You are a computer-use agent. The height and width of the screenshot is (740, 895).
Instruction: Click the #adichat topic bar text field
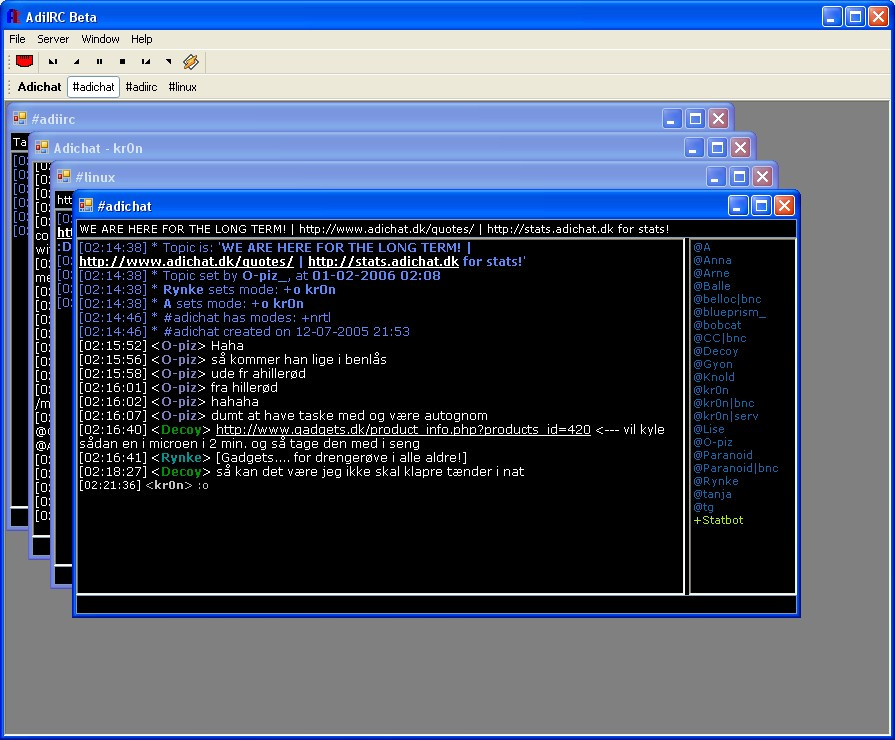tap(436, 229)
